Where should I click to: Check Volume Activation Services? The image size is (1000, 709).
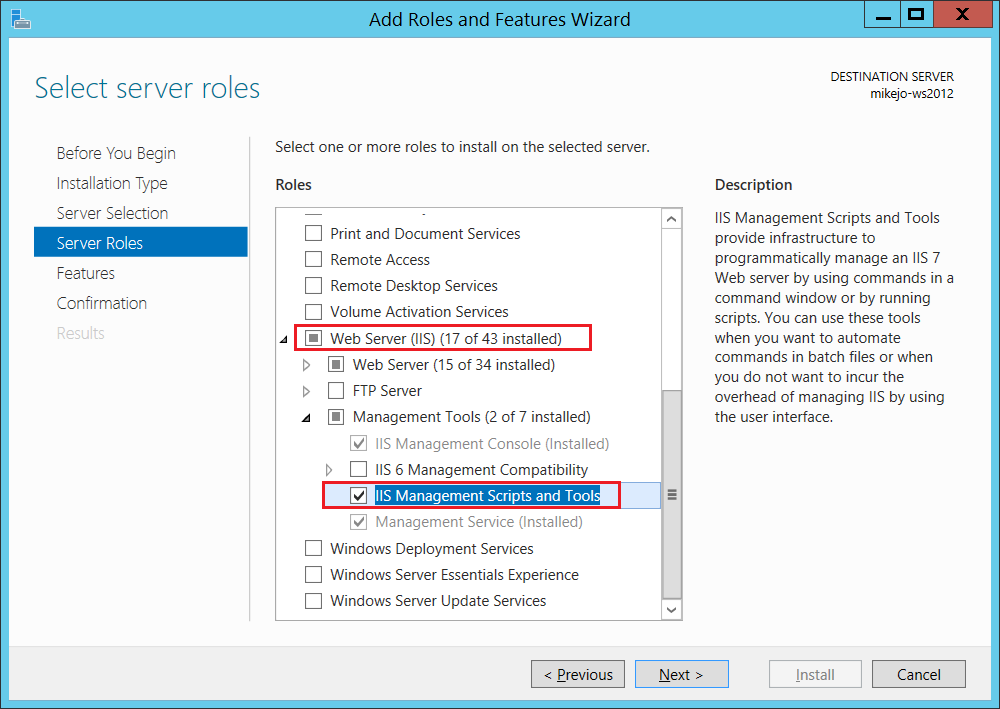tap(313, 311)
